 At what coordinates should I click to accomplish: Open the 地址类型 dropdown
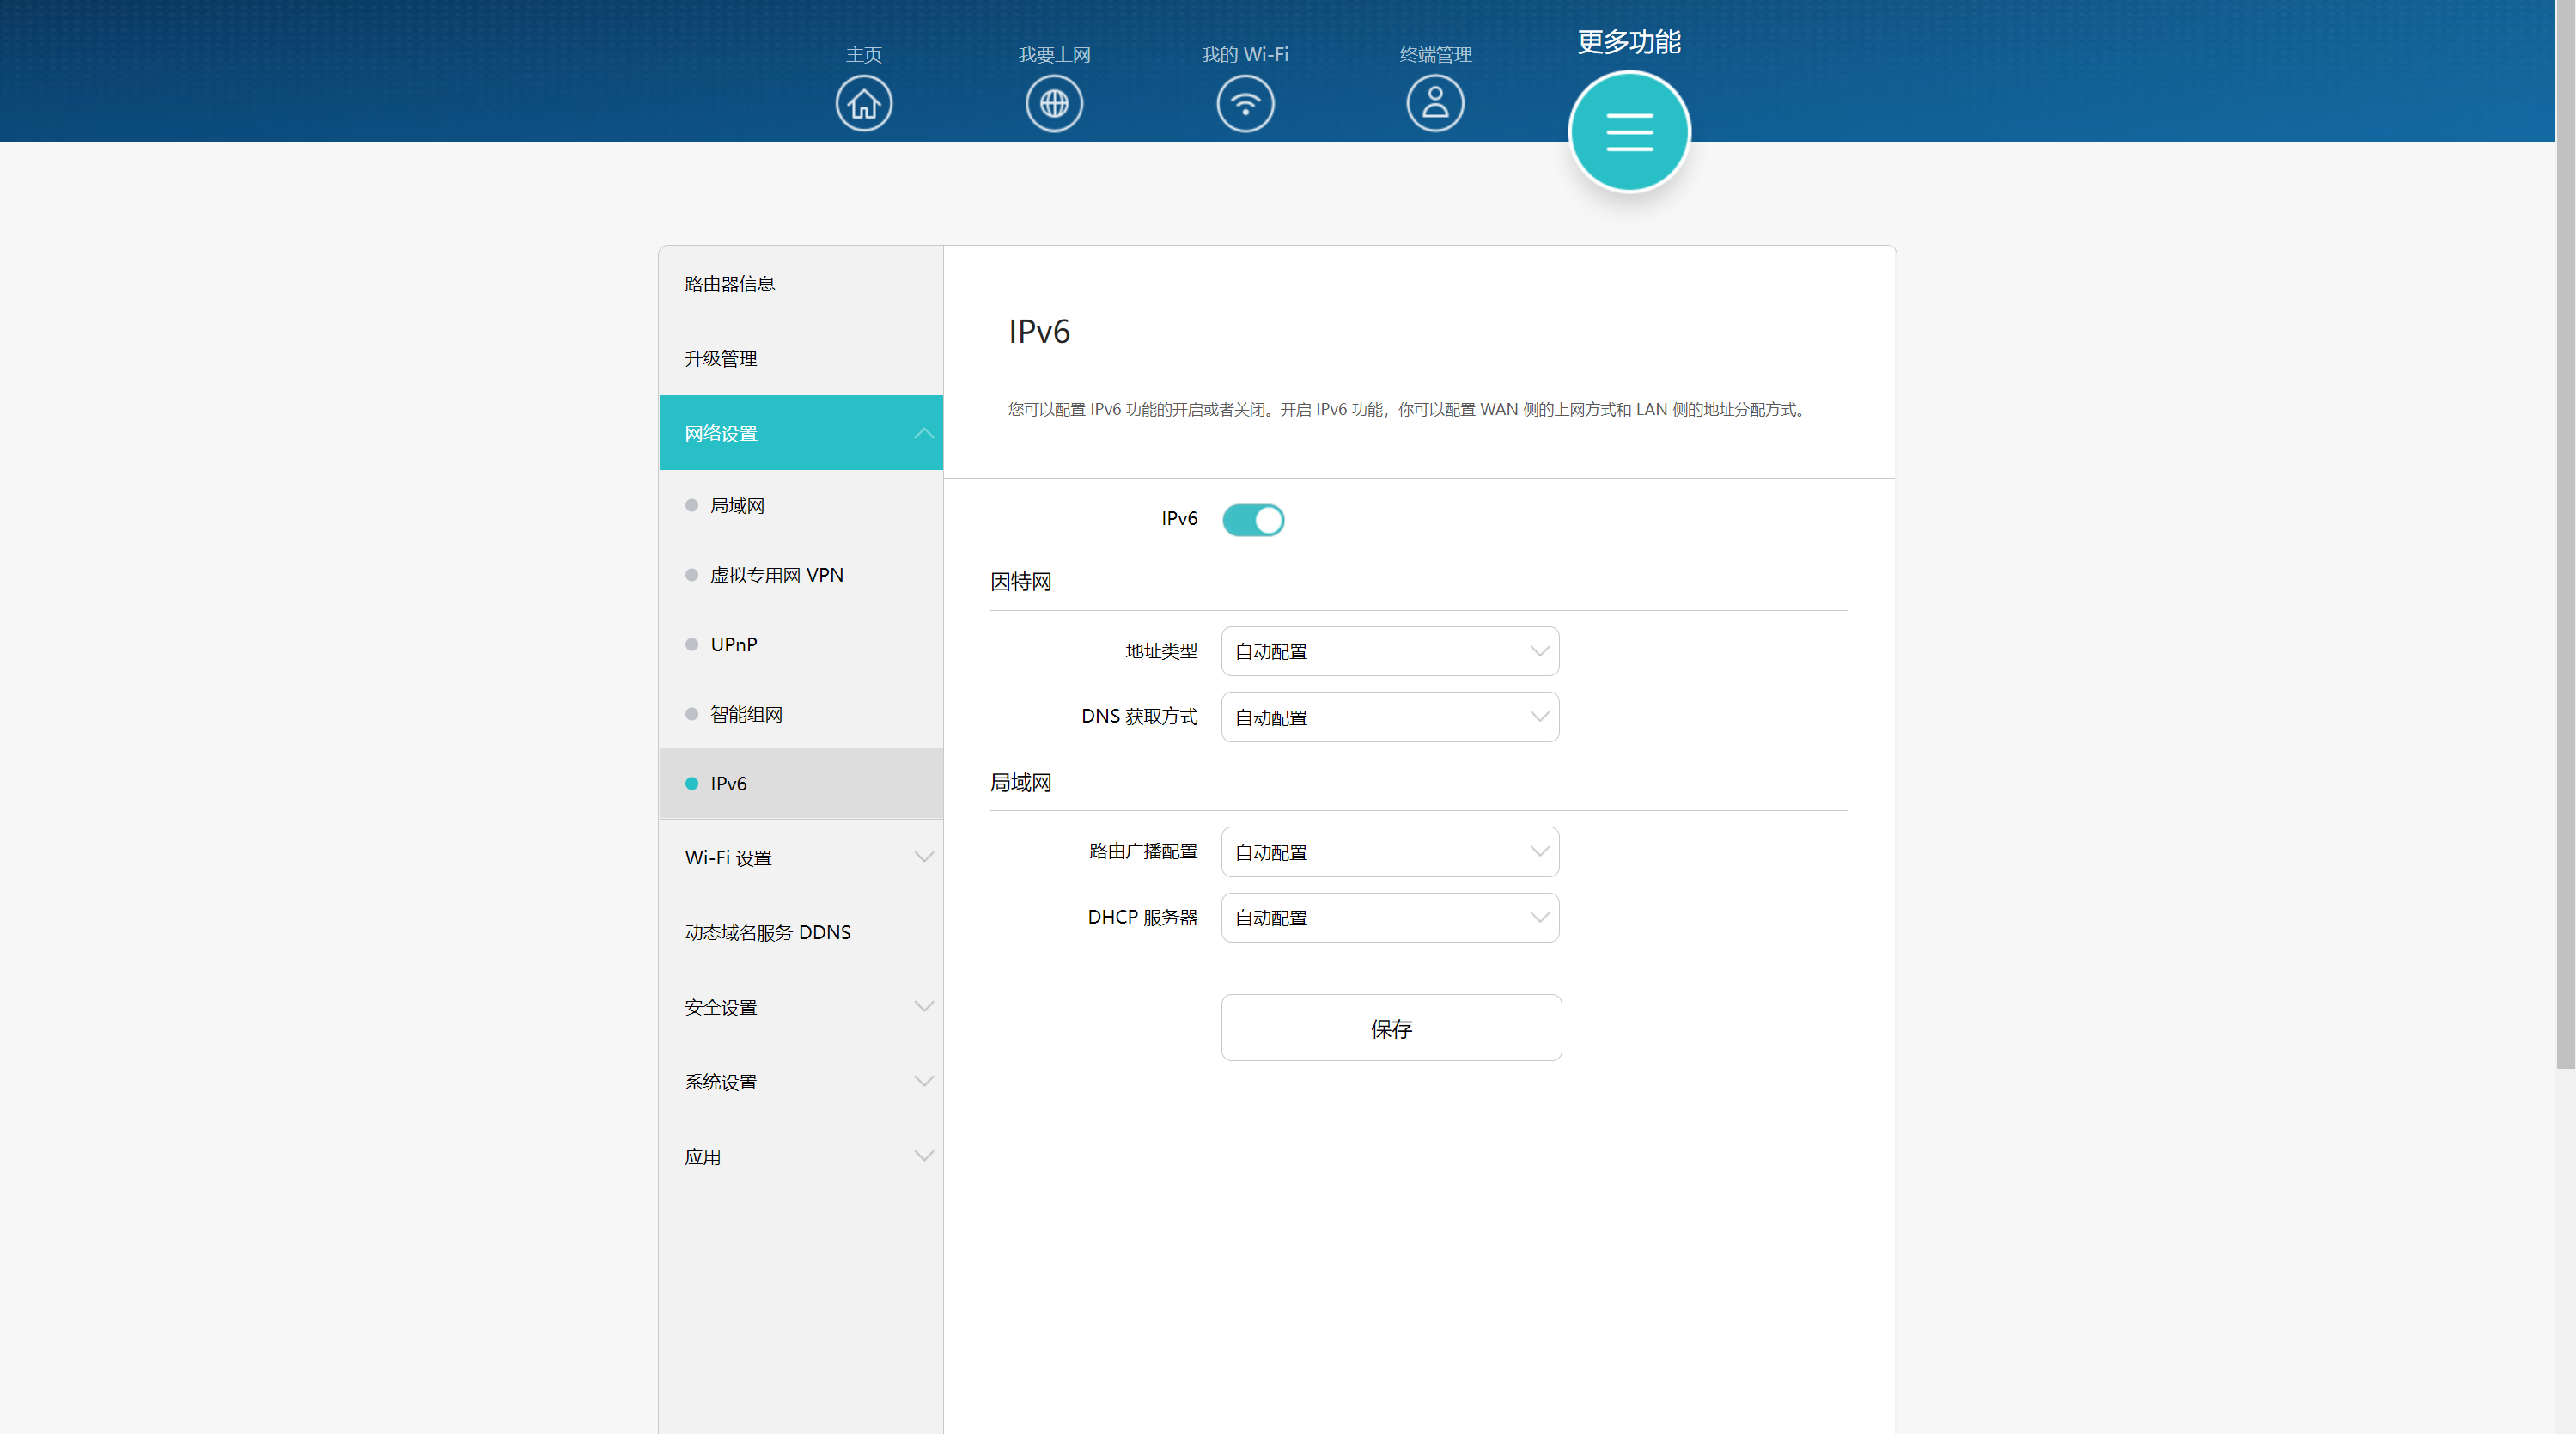(1389, 652)
